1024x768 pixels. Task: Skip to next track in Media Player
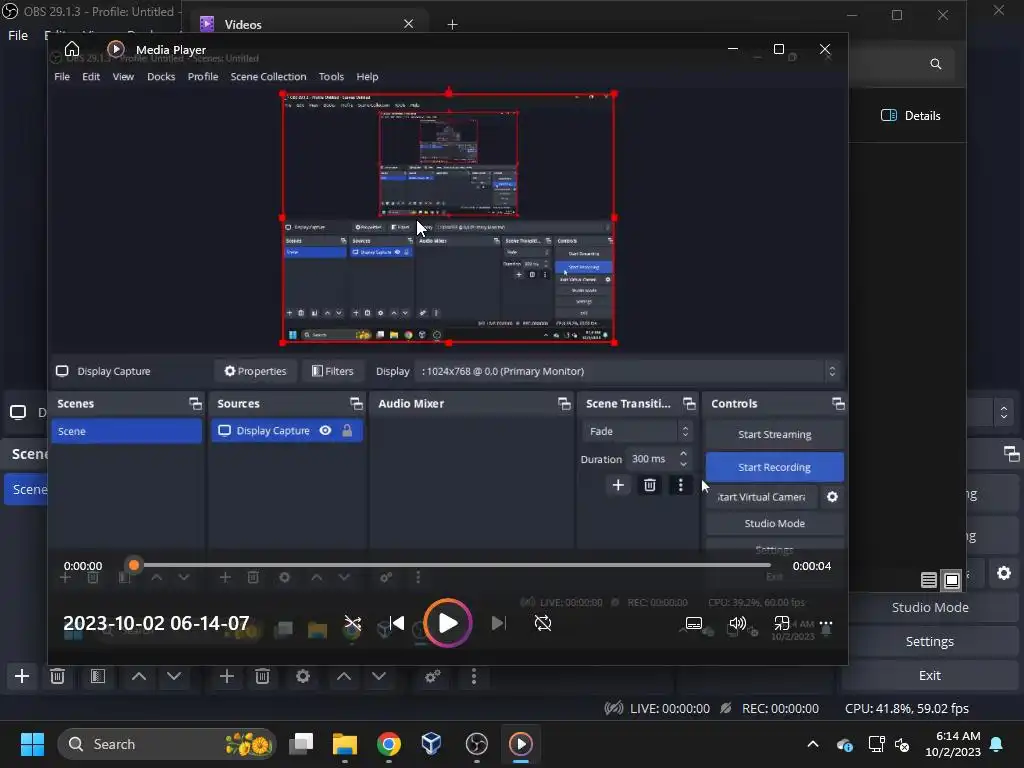click(498, 624)
